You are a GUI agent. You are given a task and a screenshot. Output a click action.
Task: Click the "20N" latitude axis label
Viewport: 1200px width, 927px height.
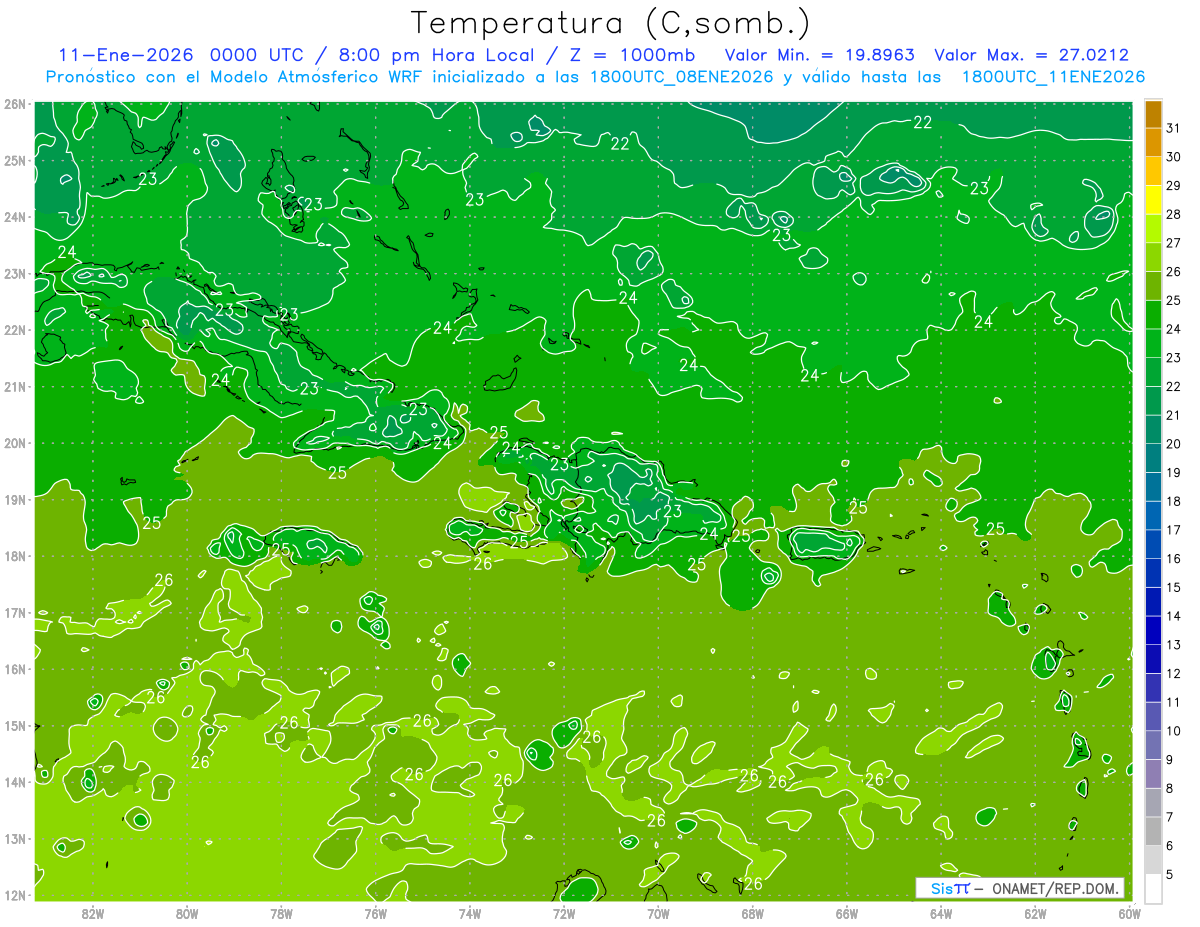[x=15, y=443]
